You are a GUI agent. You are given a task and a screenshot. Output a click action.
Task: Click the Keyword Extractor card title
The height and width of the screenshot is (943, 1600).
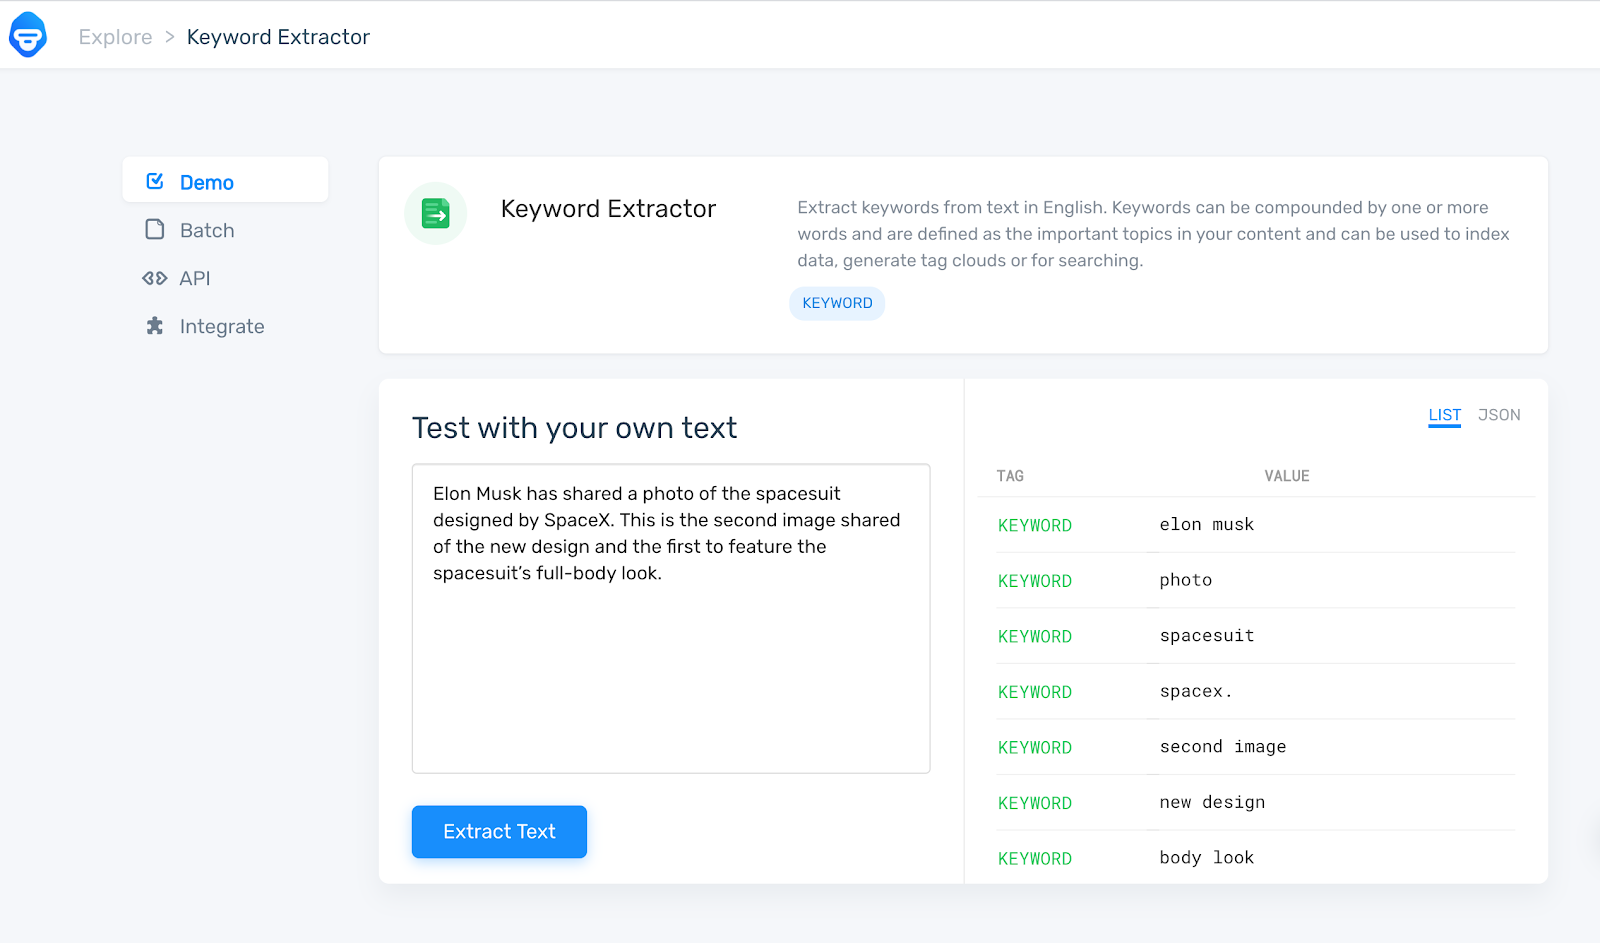(x=608, y=209)
